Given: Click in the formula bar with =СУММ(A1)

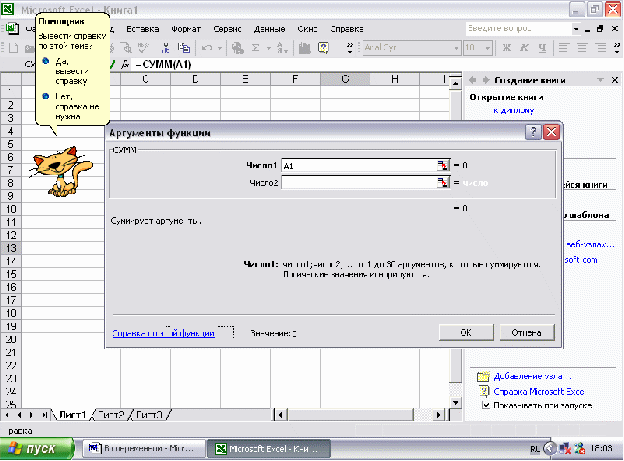Looking at the screenshot, I should pos(376,64).
